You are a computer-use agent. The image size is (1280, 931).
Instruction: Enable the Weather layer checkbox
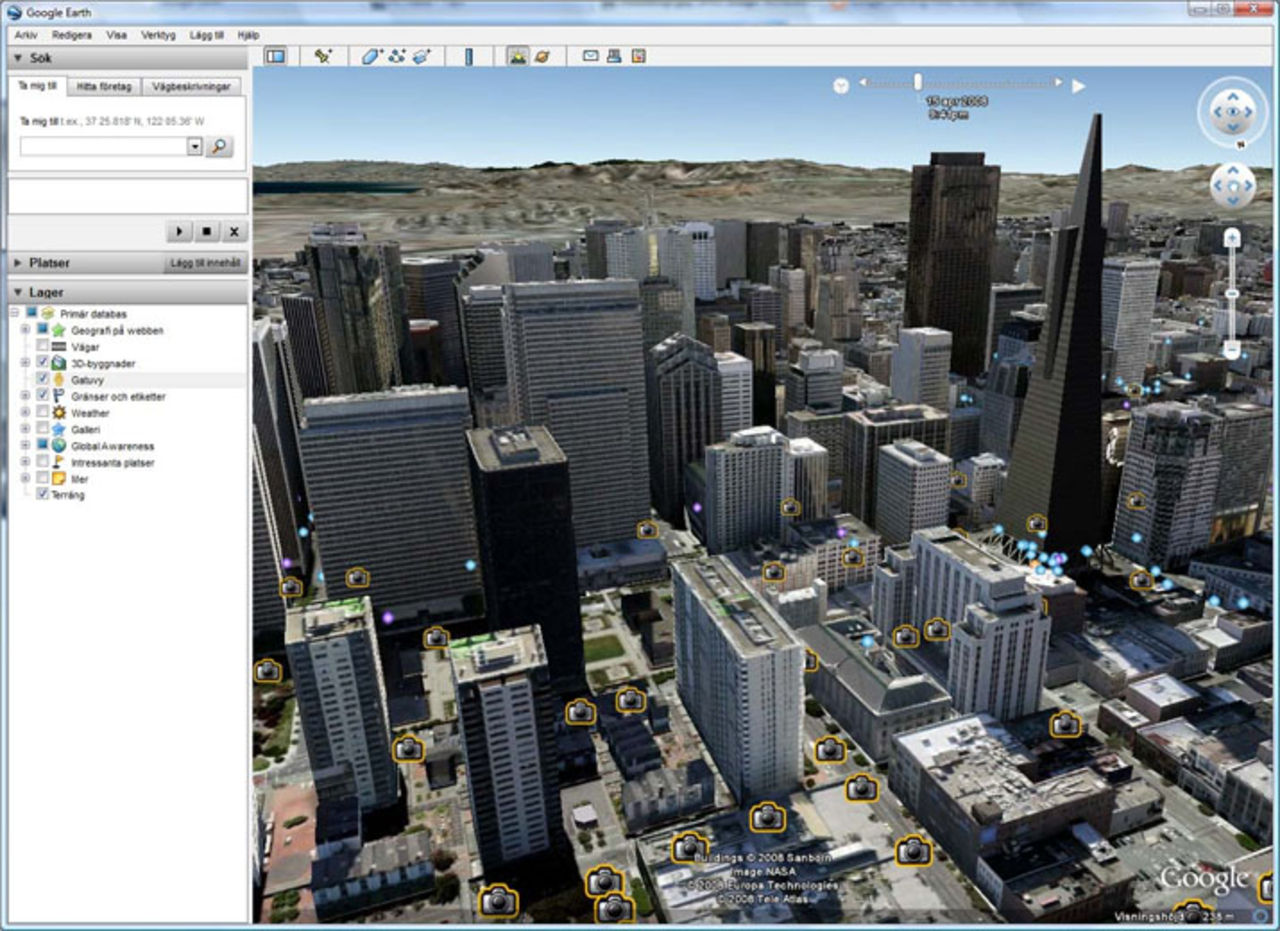tap(42, 412)
